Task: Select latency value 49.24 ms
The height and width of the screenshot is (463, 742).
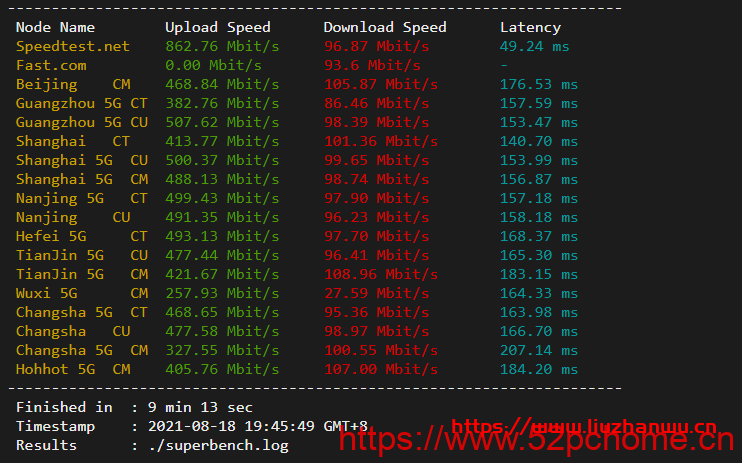Action: point(534,46)
